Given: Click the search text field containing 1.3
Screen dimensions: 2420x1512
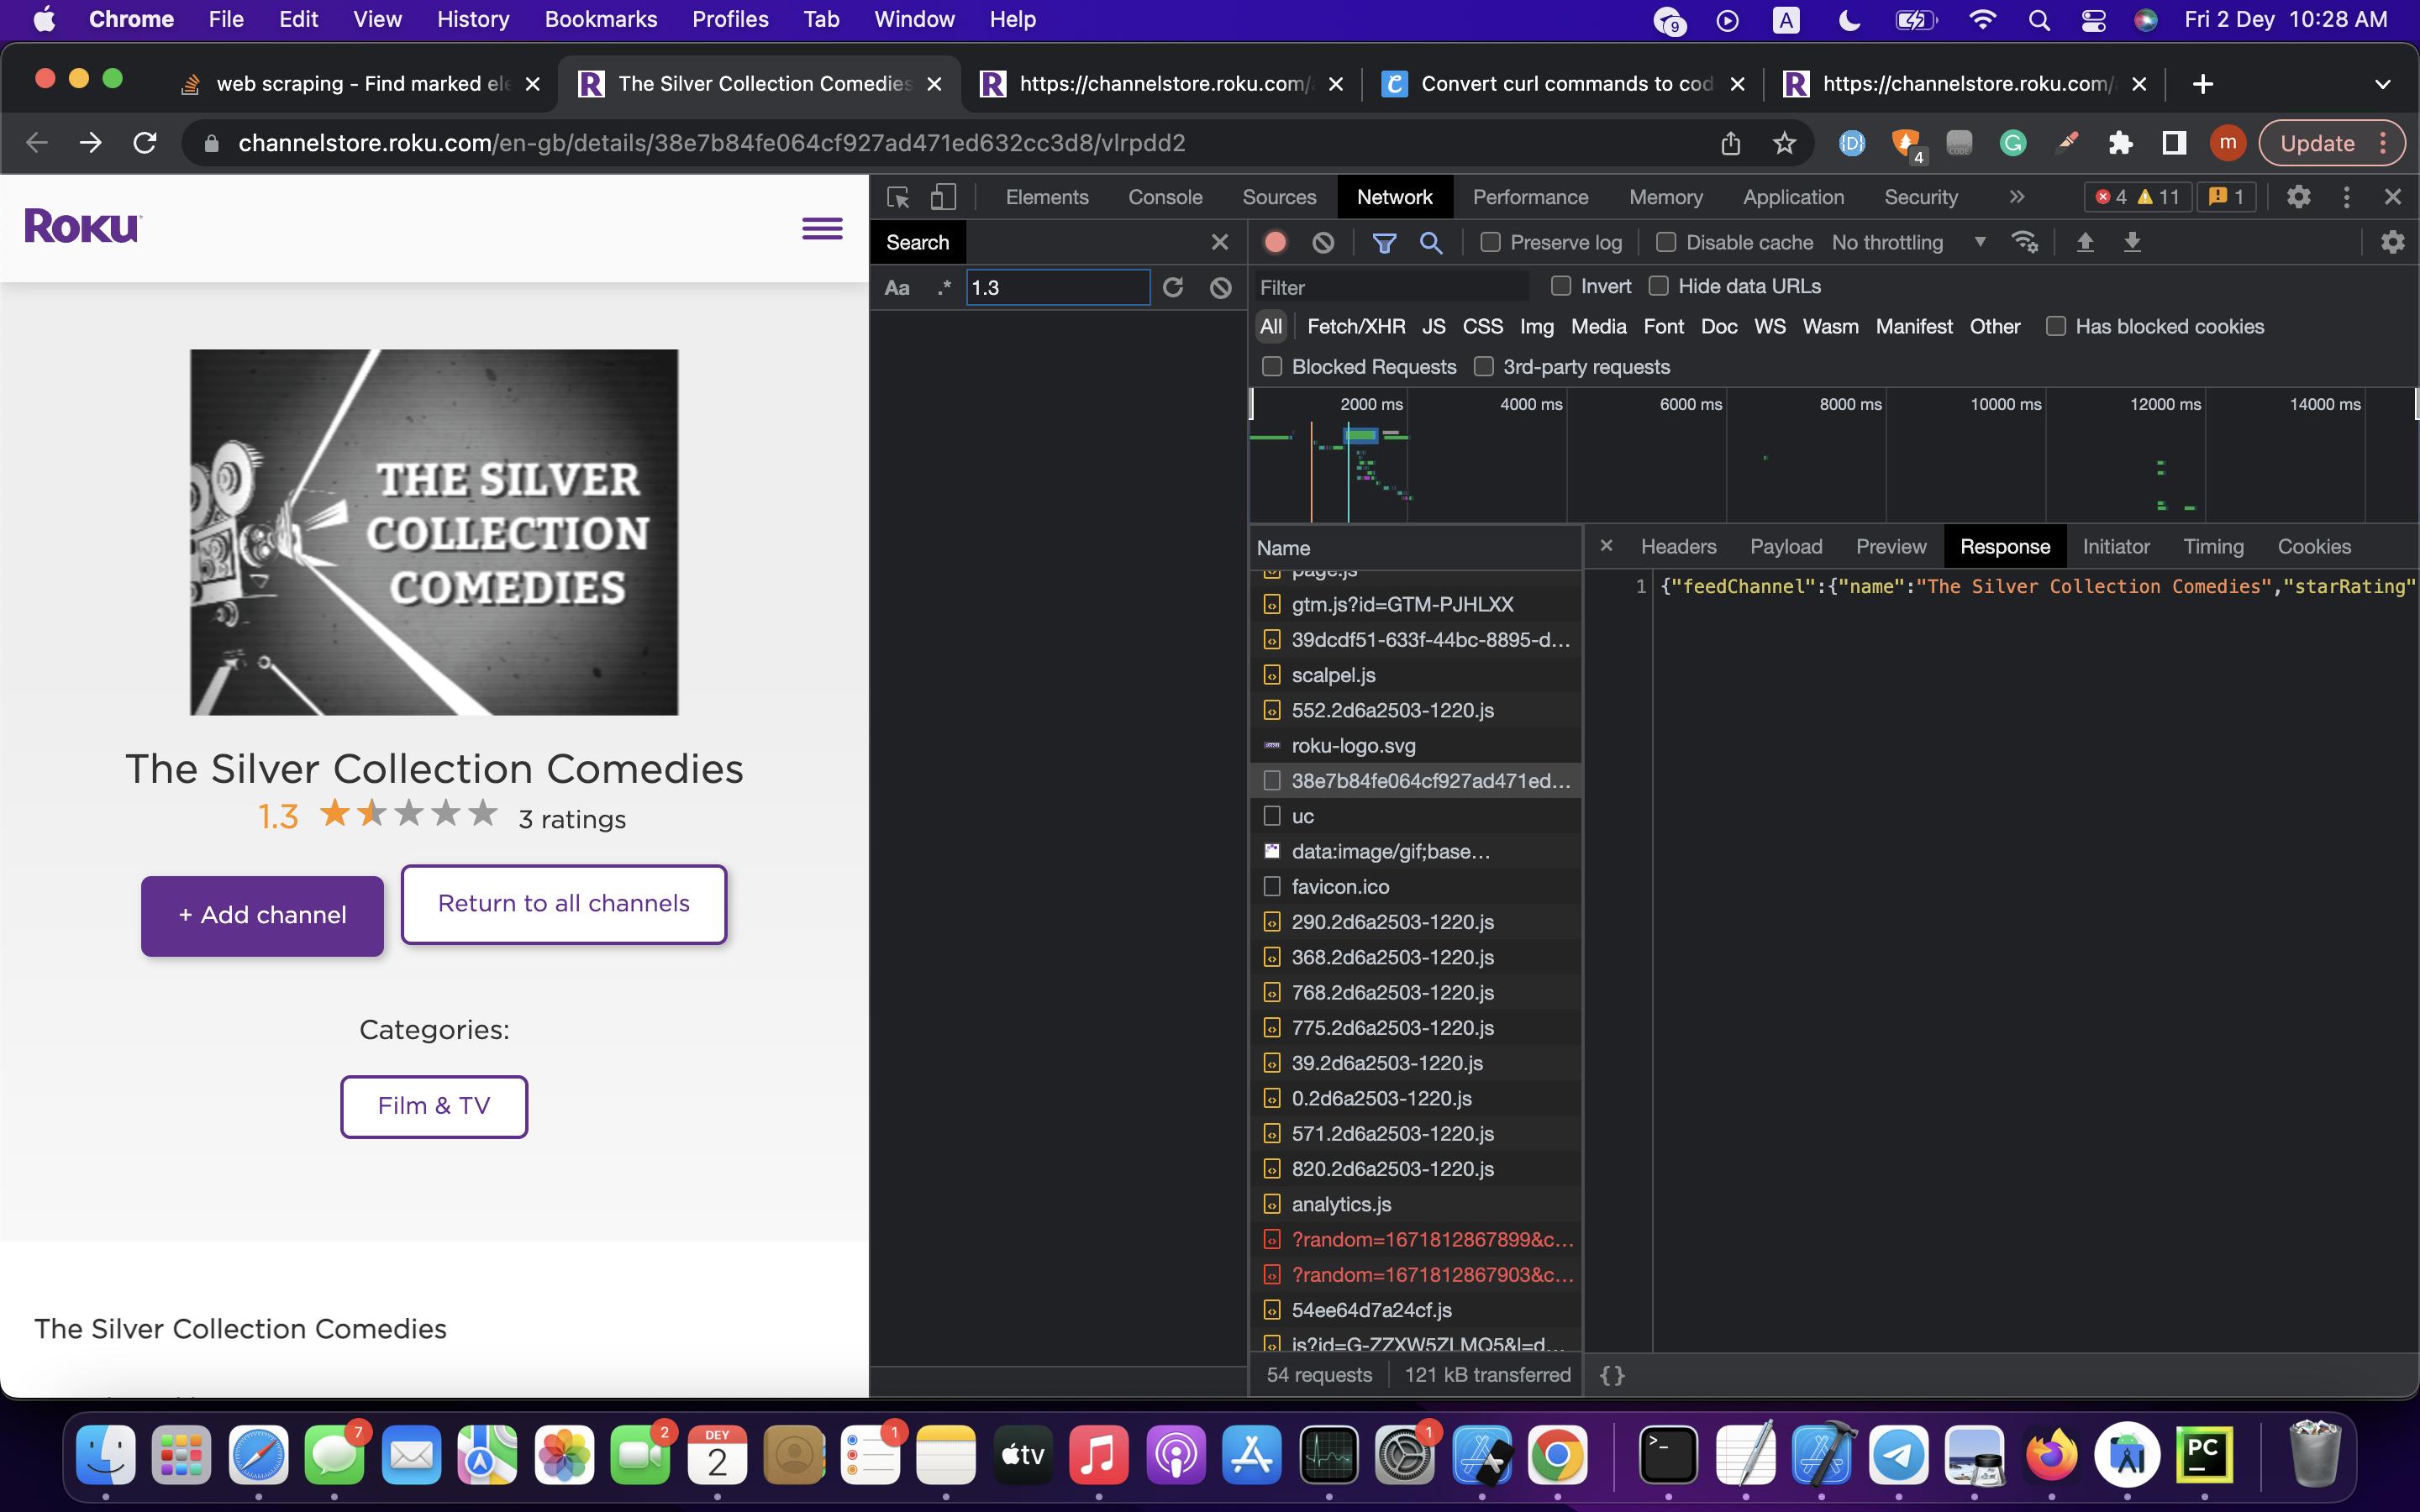Looking at the screenshot, I should tap(1057, 288).
